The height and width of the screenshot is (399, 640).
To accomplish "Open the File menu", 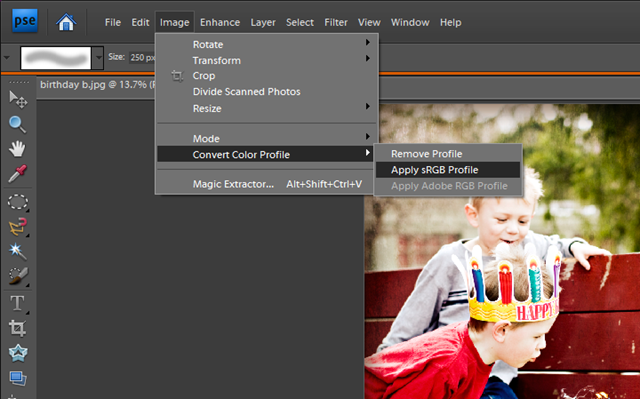I will (113, 22).
